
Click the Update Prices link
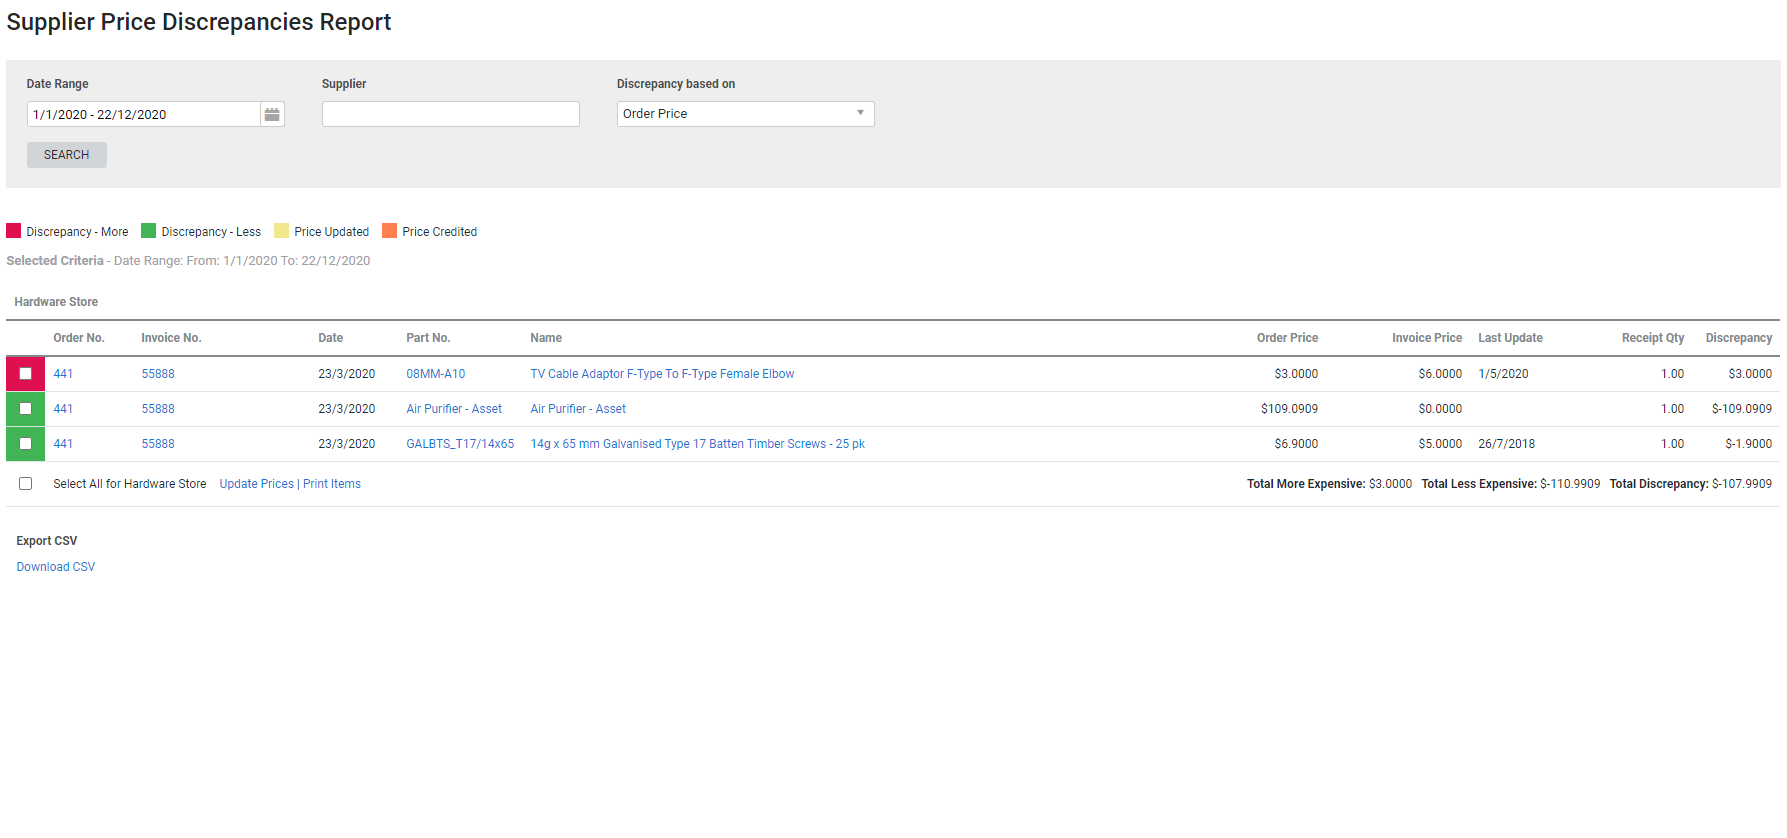point(256,484)
